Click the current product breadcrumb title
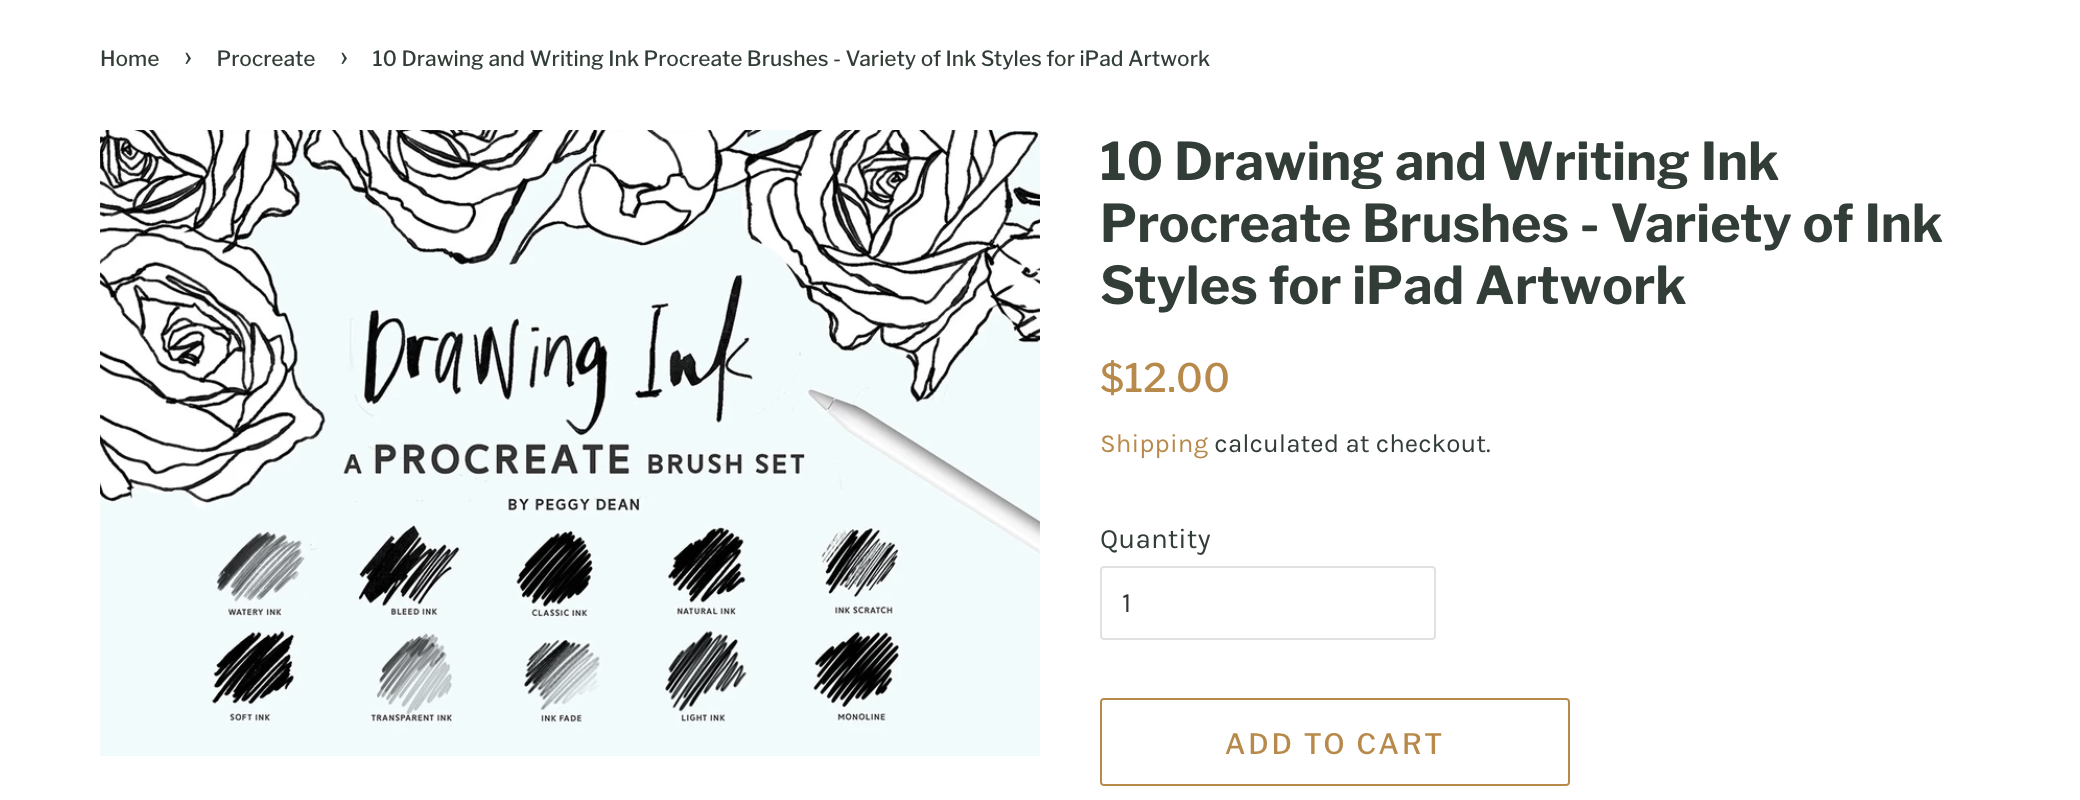 coord(790,59)
